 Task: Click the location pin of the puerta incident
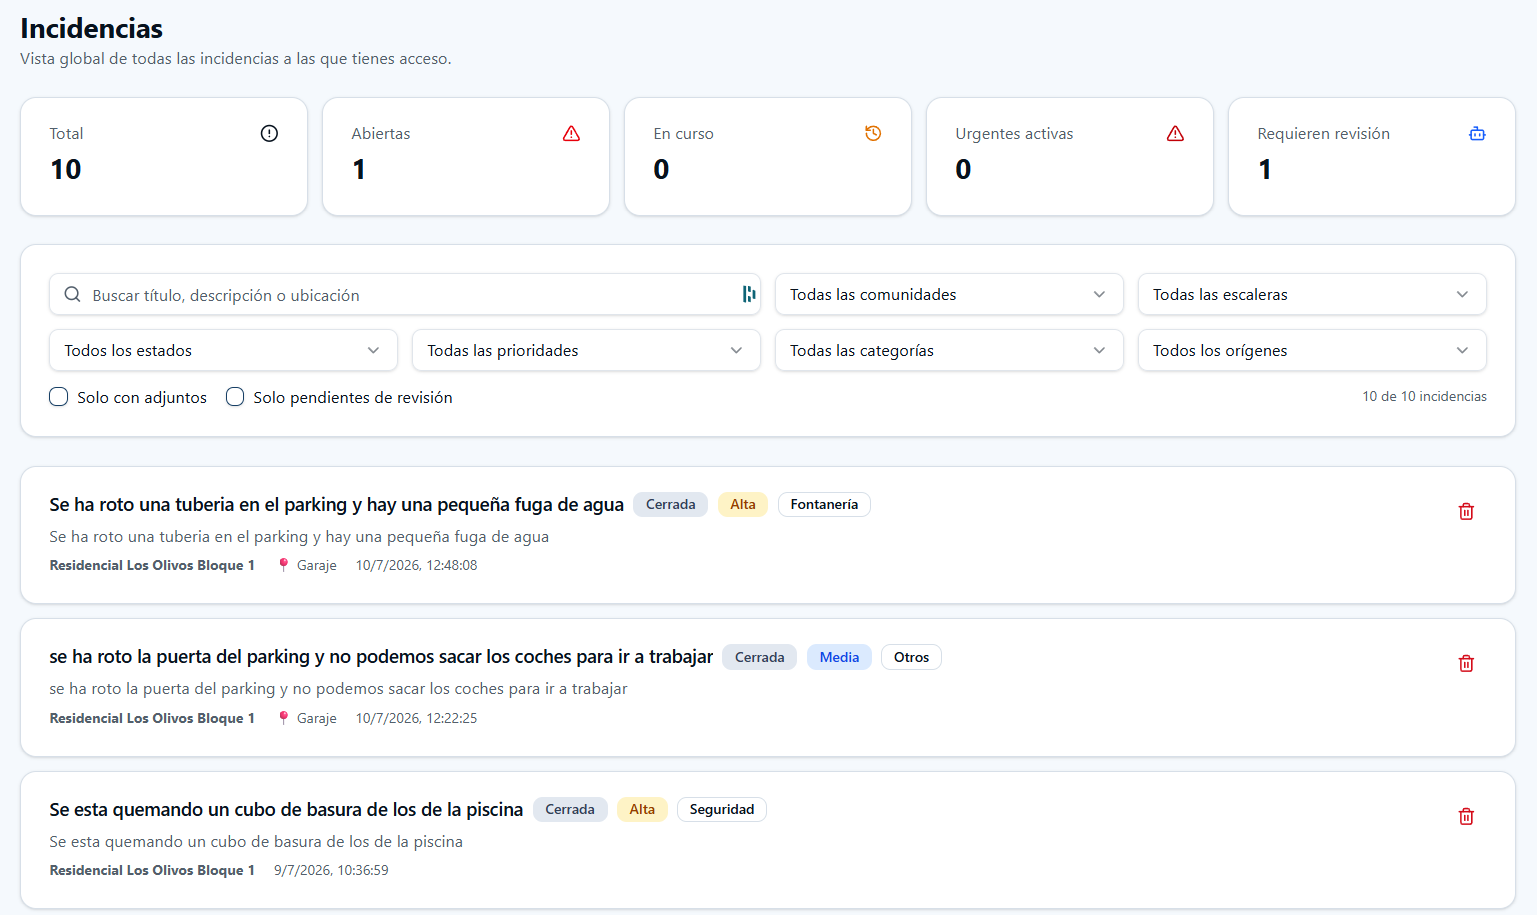click(x=283, y=718)
